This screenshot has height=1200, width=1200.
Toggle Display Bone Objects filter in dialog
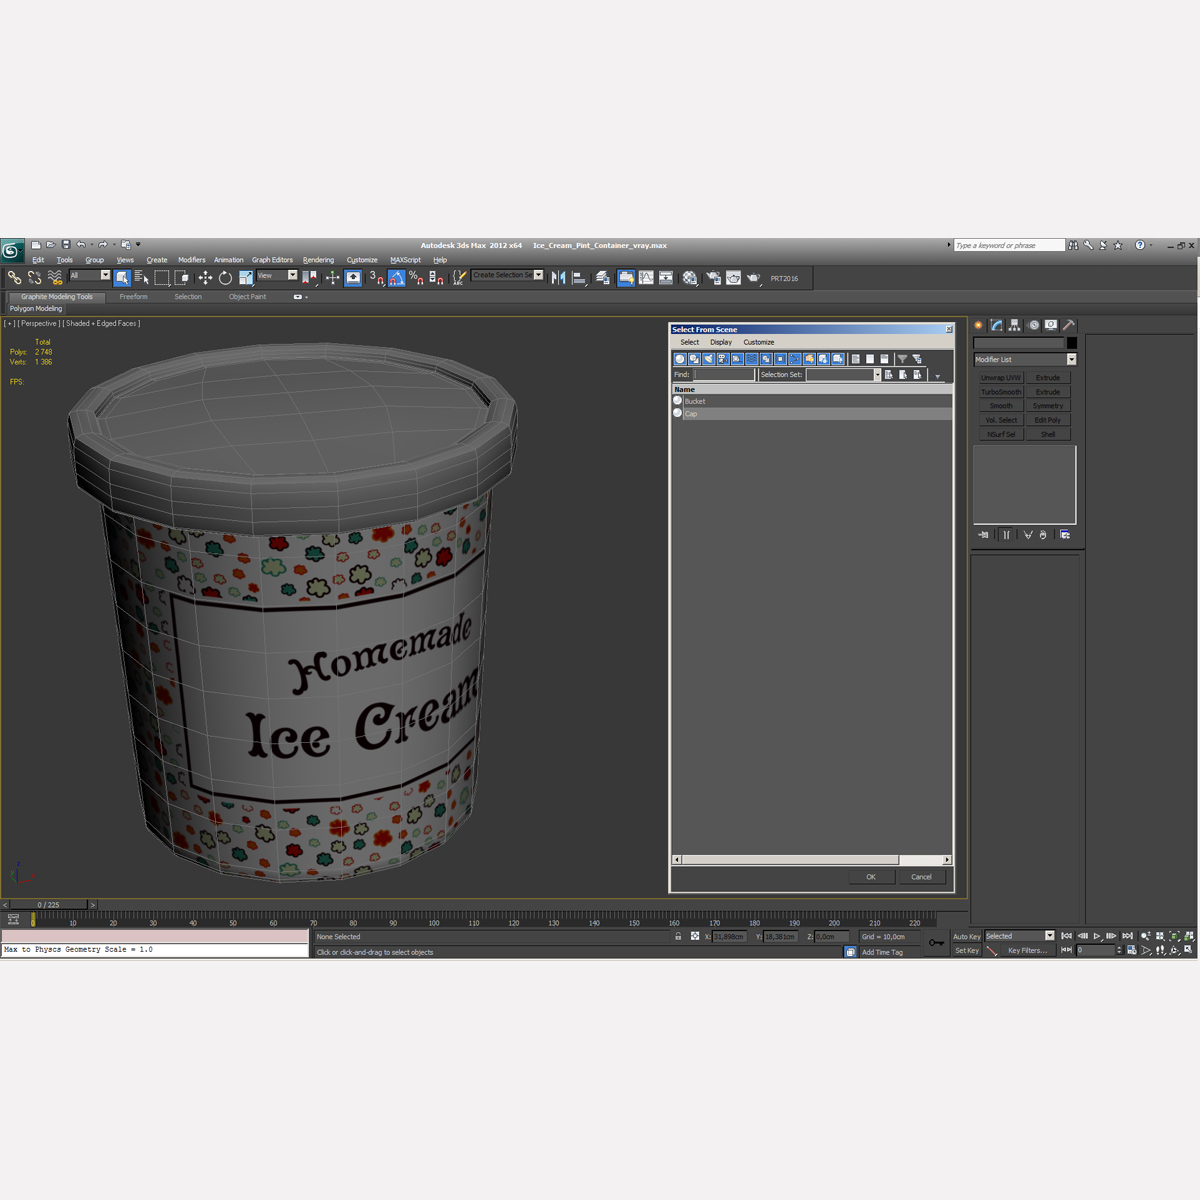(x=795, y=359)
